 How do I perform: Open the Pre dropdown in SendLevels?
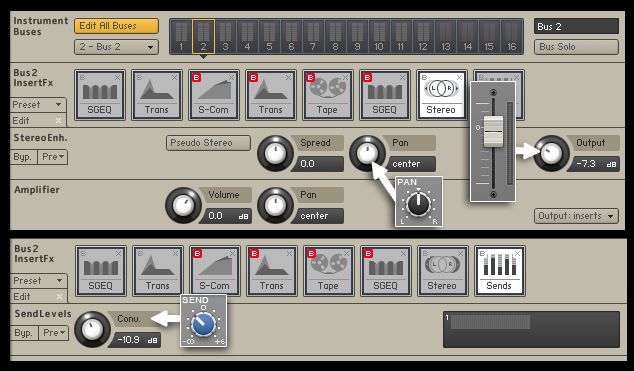click(53, 333)
